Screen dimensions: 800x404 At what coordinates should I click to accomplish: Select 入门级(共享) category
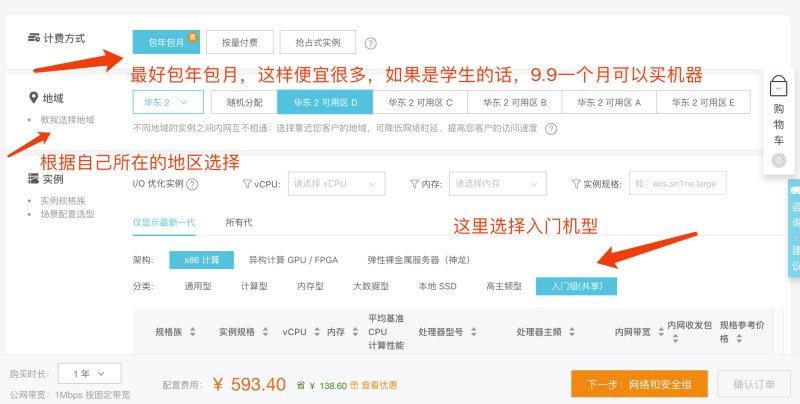(x=577, y=286)
